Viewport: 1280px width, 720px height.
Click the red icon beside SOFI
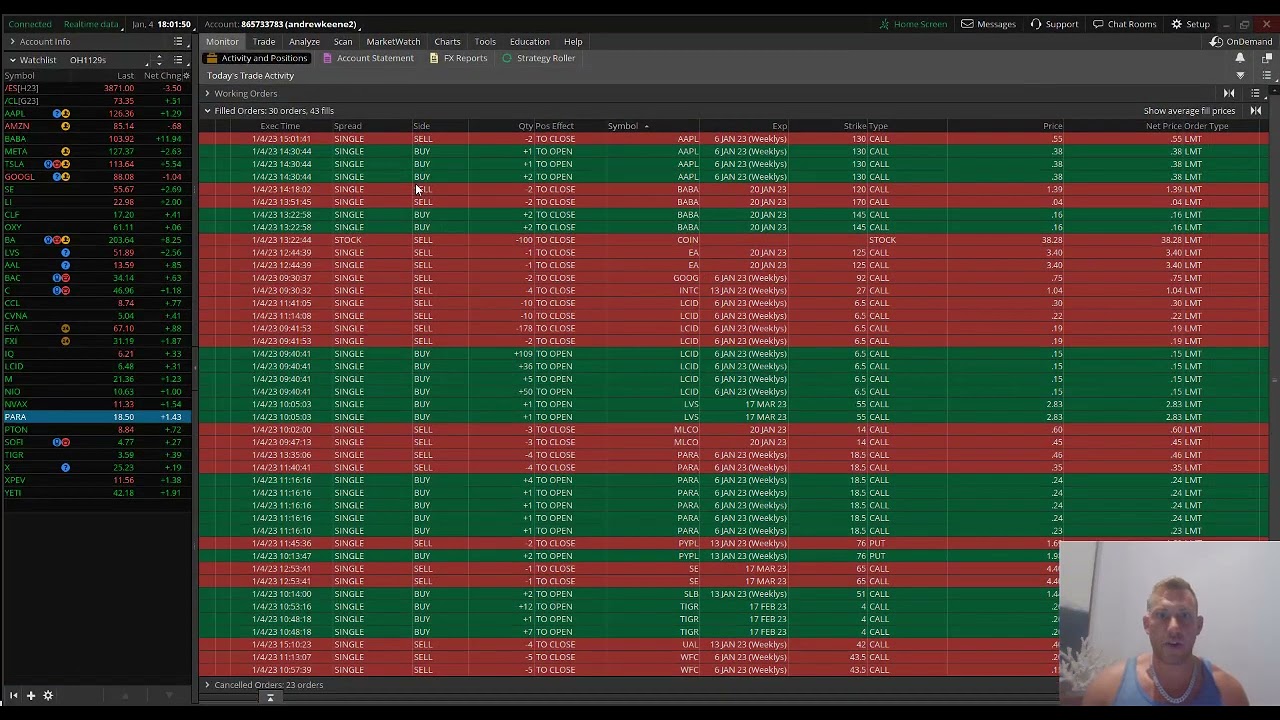(65, 442)
